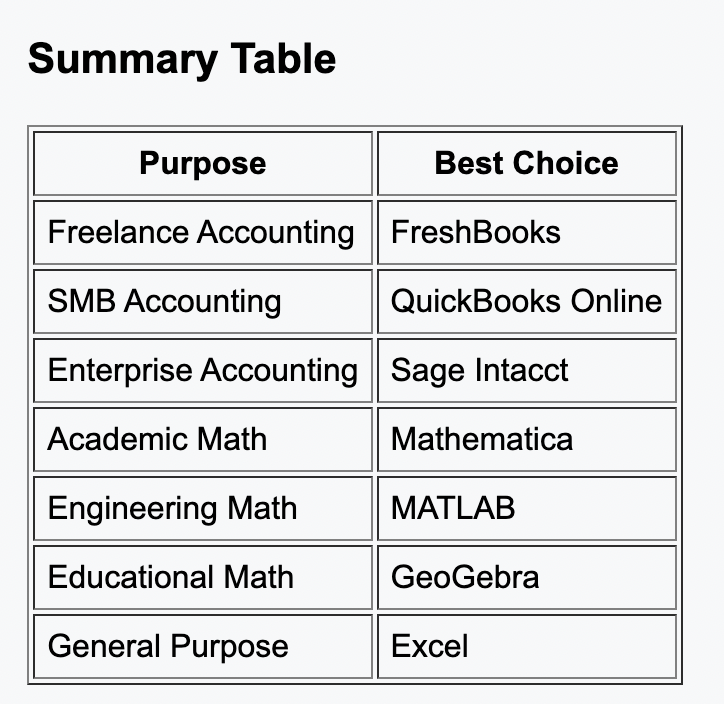Screen dimensions: 724x704
Task: Select the Purpose column header
Action: (x=203, y=163)
